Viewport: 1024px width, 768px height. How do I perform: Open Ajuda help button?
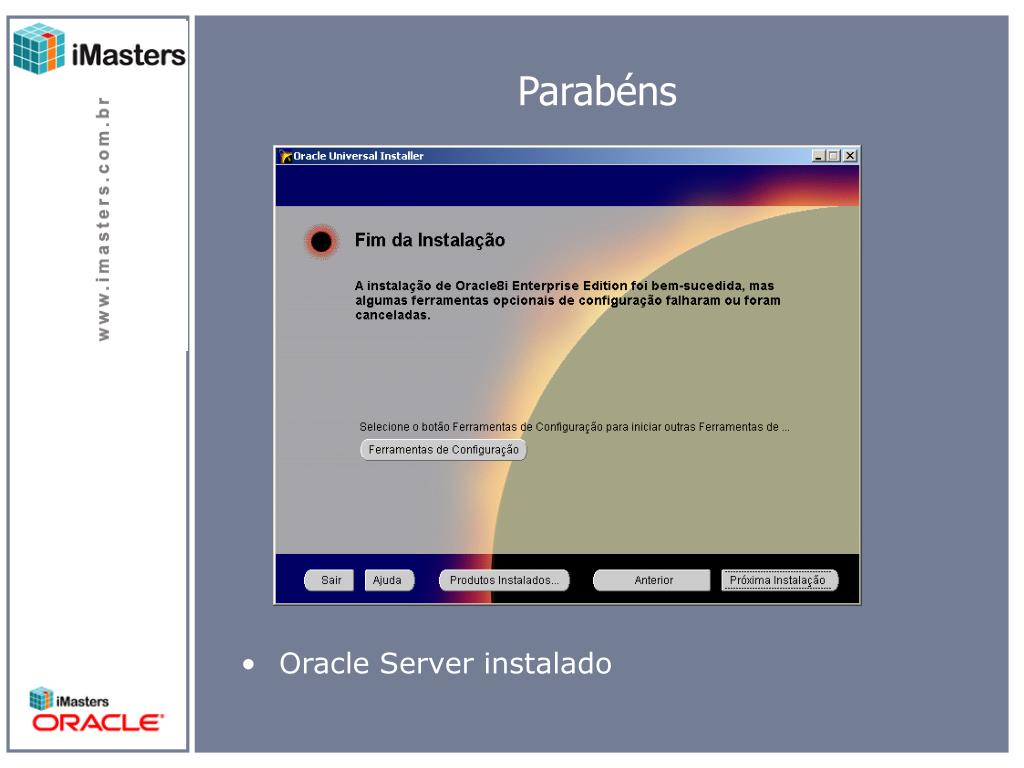[389, 580]
